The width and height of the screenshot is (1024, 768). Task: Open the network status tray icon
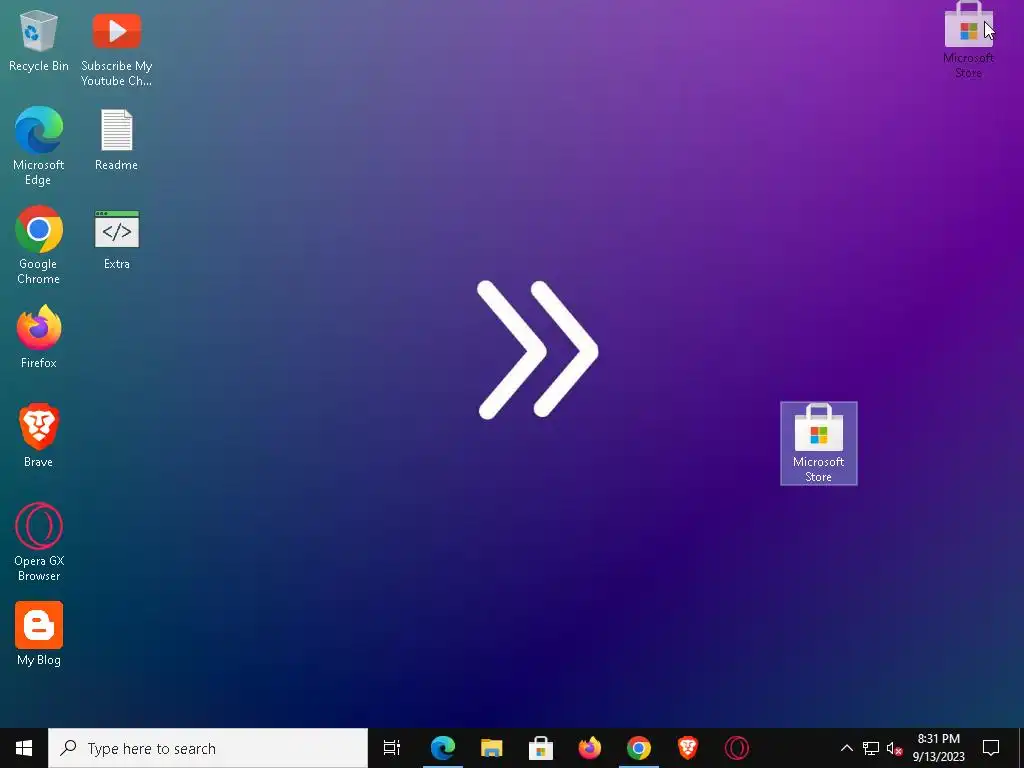click(871, 748)
